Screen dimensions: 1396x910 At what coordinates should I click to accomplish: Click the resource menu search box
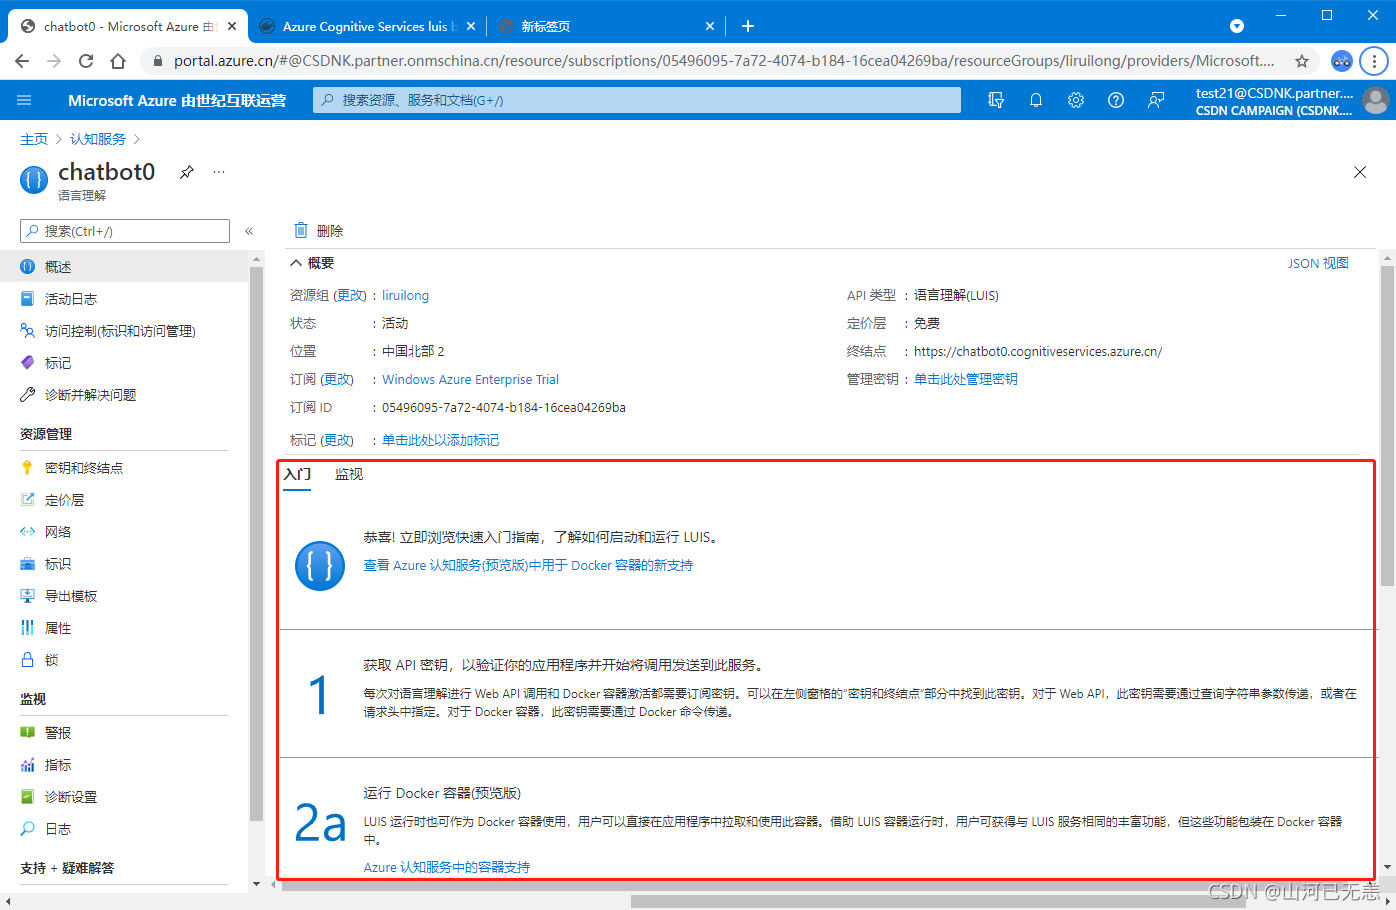(x=125, y=231)
